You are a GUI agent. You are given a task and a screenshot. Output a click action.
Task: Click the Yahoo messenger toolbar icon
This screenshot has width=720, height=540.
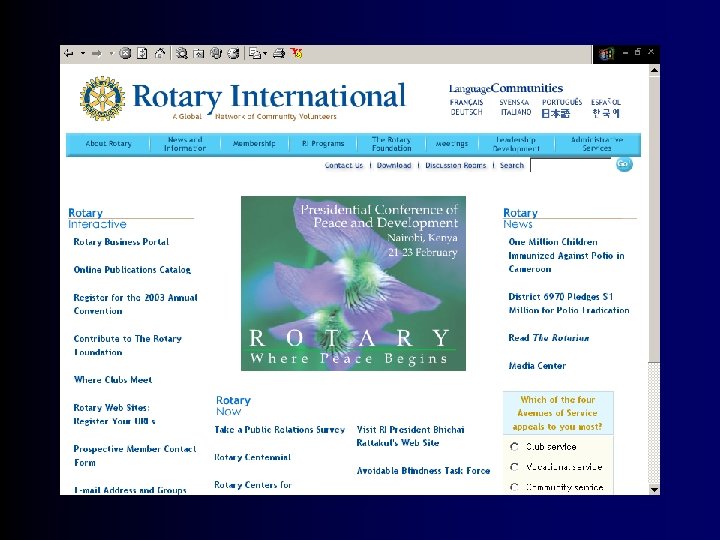coord(297,54)
